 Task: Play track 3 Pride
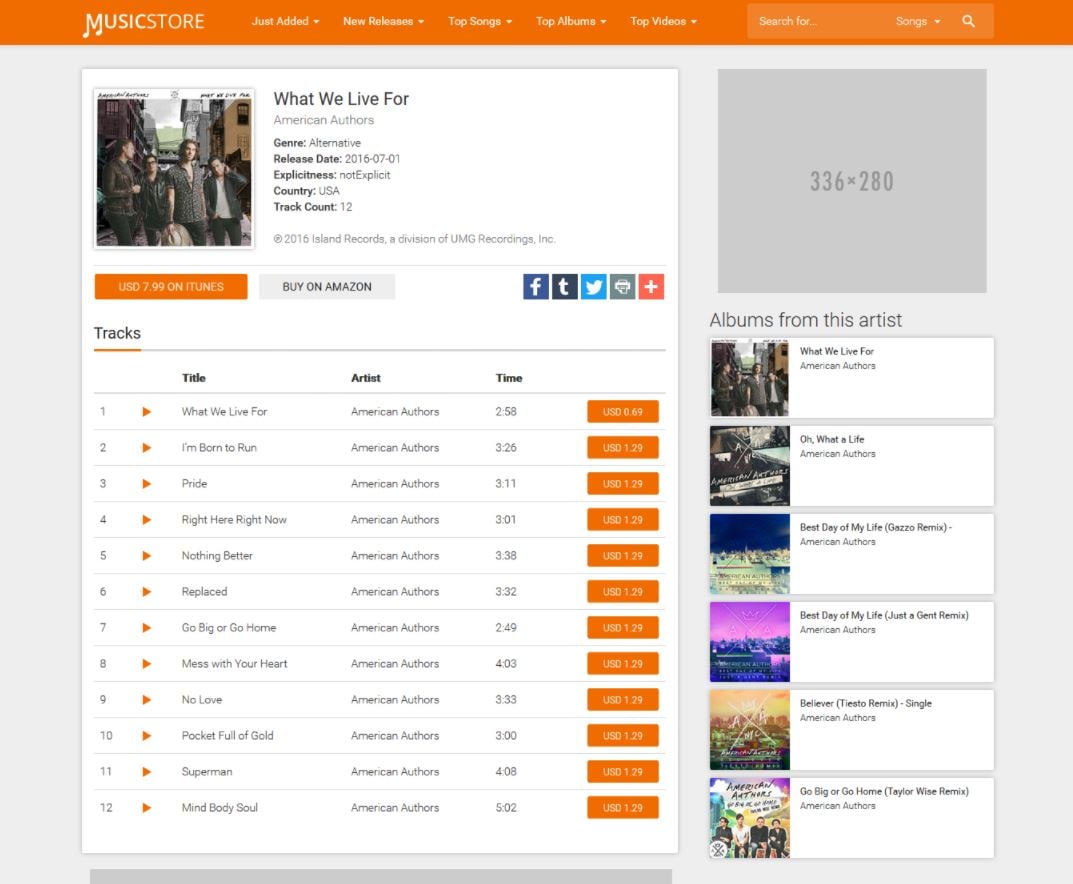(146, 484)
